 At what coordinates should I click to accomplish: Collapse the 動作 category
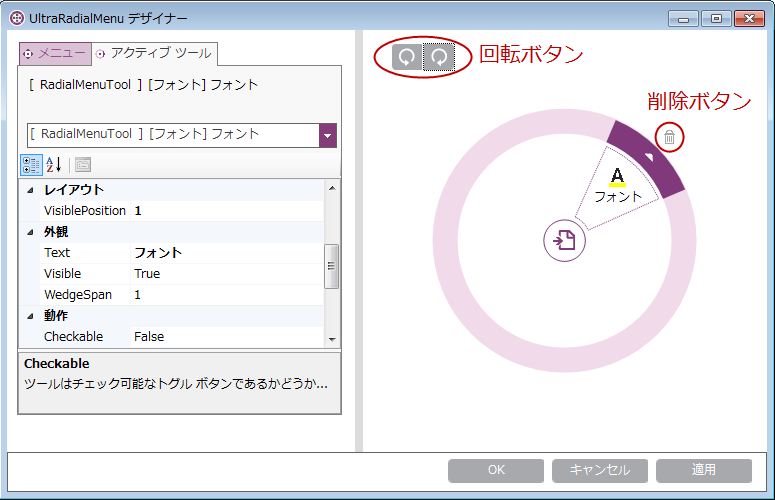[x=31, y=316]
